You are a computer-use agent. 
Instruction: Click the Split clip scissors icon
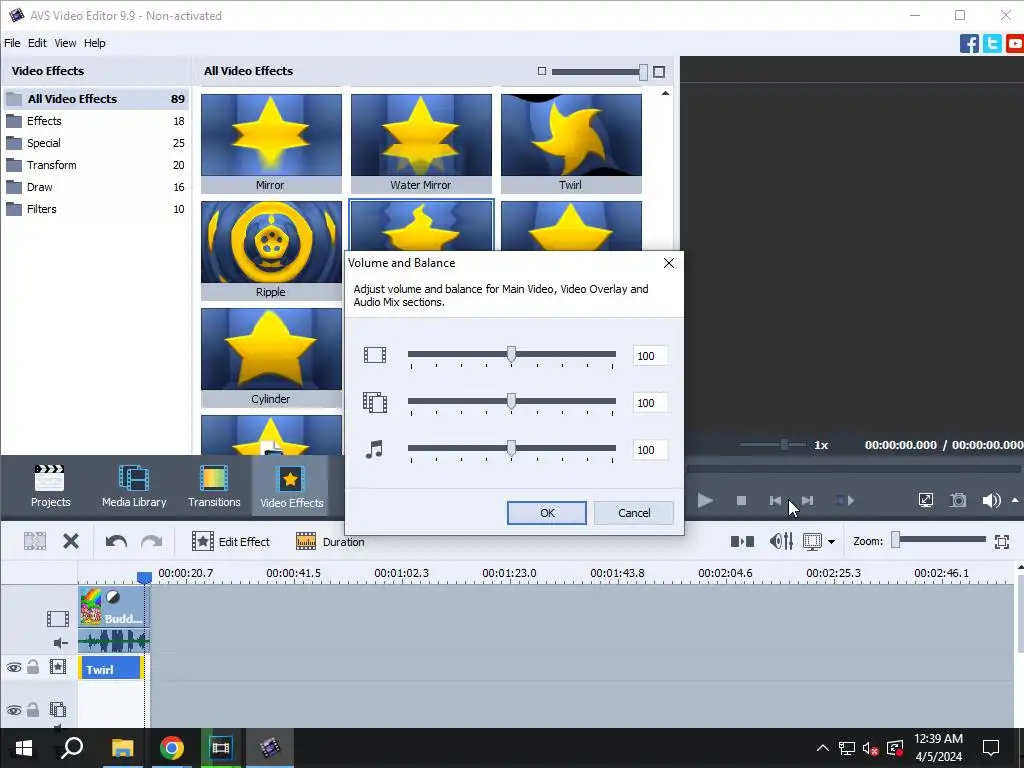35,541
